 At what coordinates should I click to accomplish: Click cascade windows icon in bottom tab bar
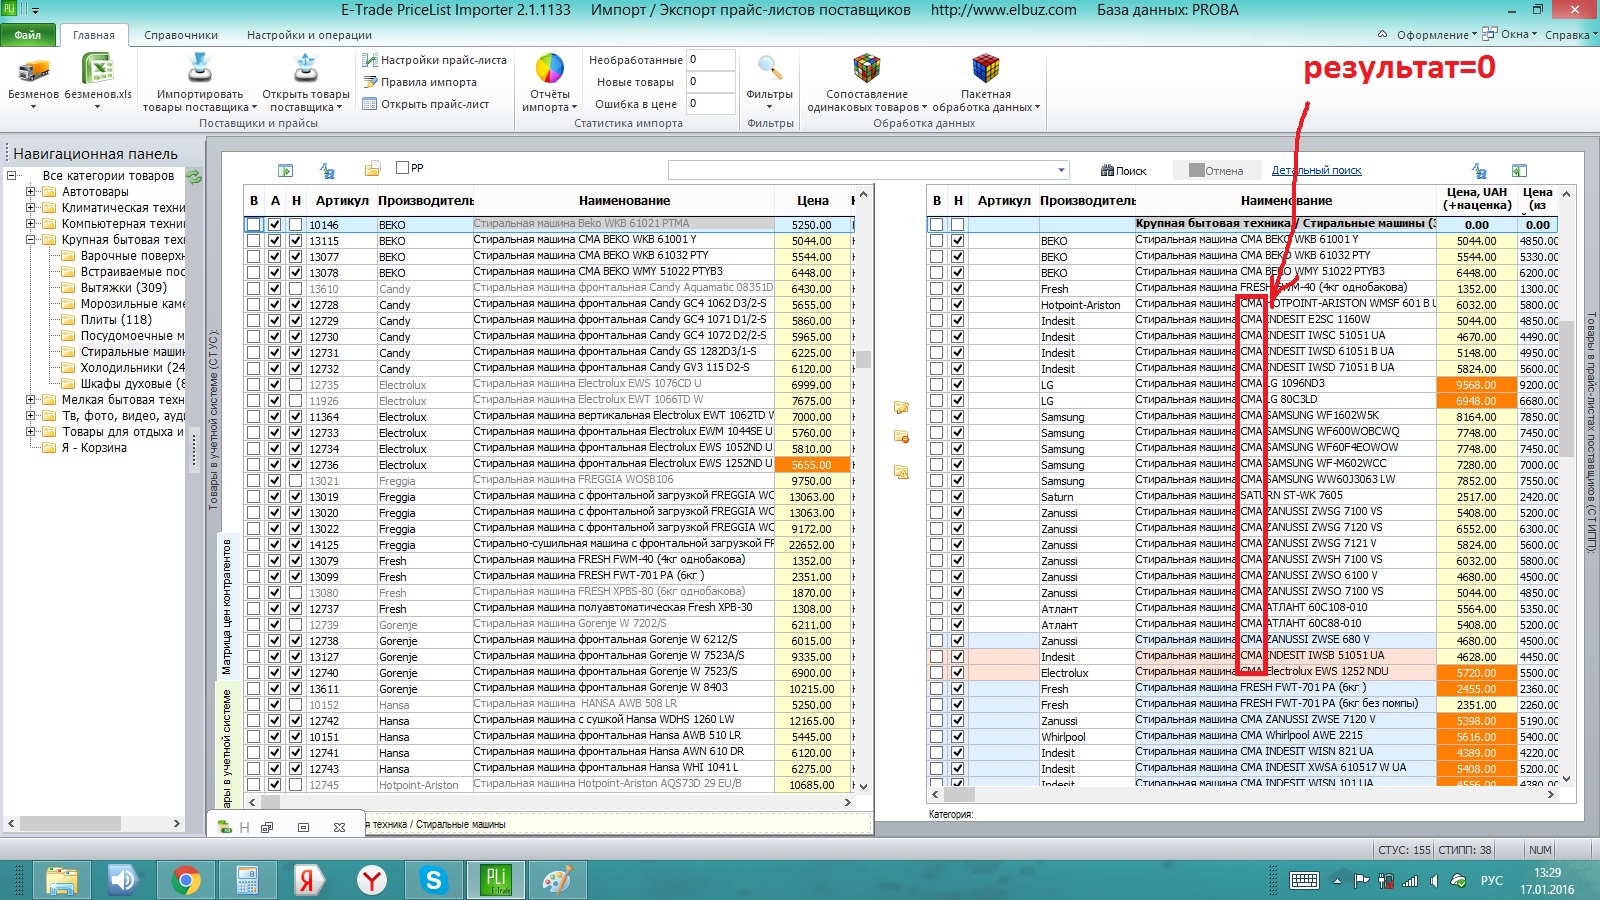(267, 828)
